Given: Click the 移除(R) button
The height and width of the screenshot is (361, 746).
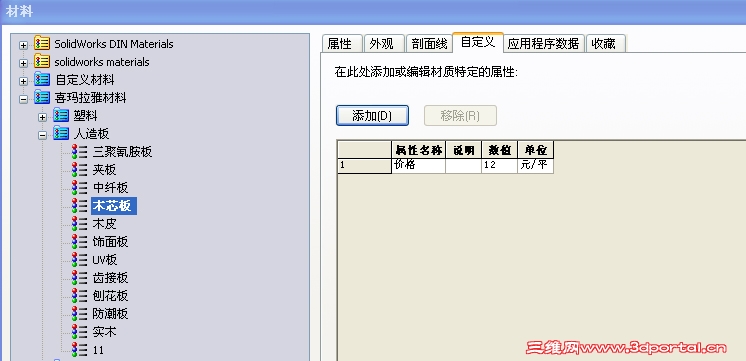Looking at the screenshot, I should pos(460,116).
